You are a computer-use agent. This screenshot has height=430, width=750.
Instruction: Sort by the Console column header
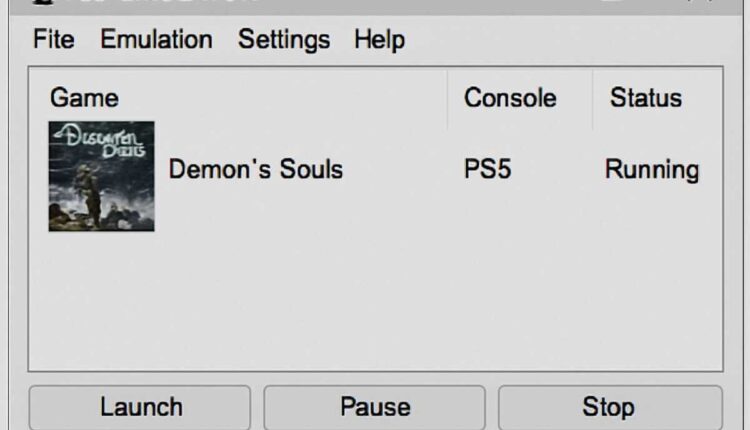(x=510, y=98)
